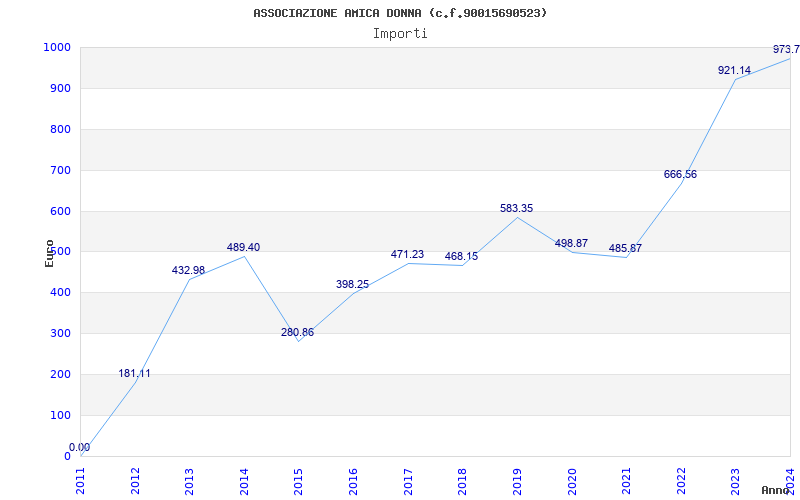The image size is (800, 500).
Task: Click the 100 y-axis label
Action: (60, 415)
